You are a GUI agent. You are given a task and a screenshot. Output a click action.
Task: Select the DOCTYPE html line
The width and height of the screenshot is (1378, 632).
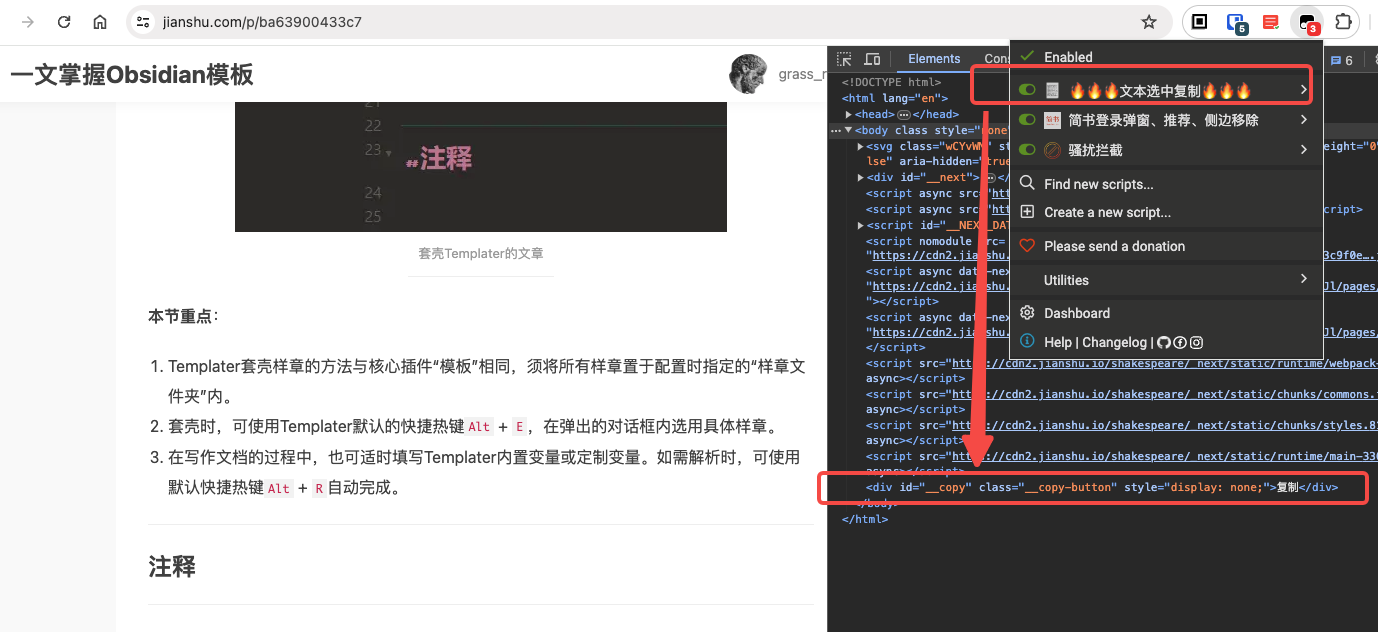(891, 82)
